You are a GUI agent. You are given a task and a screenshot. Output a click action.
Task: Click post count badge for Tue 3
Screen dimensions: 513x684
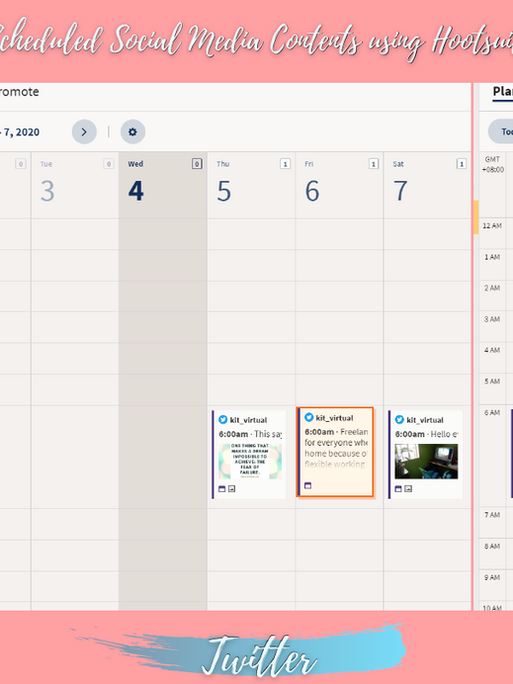[x=109, y=164]
